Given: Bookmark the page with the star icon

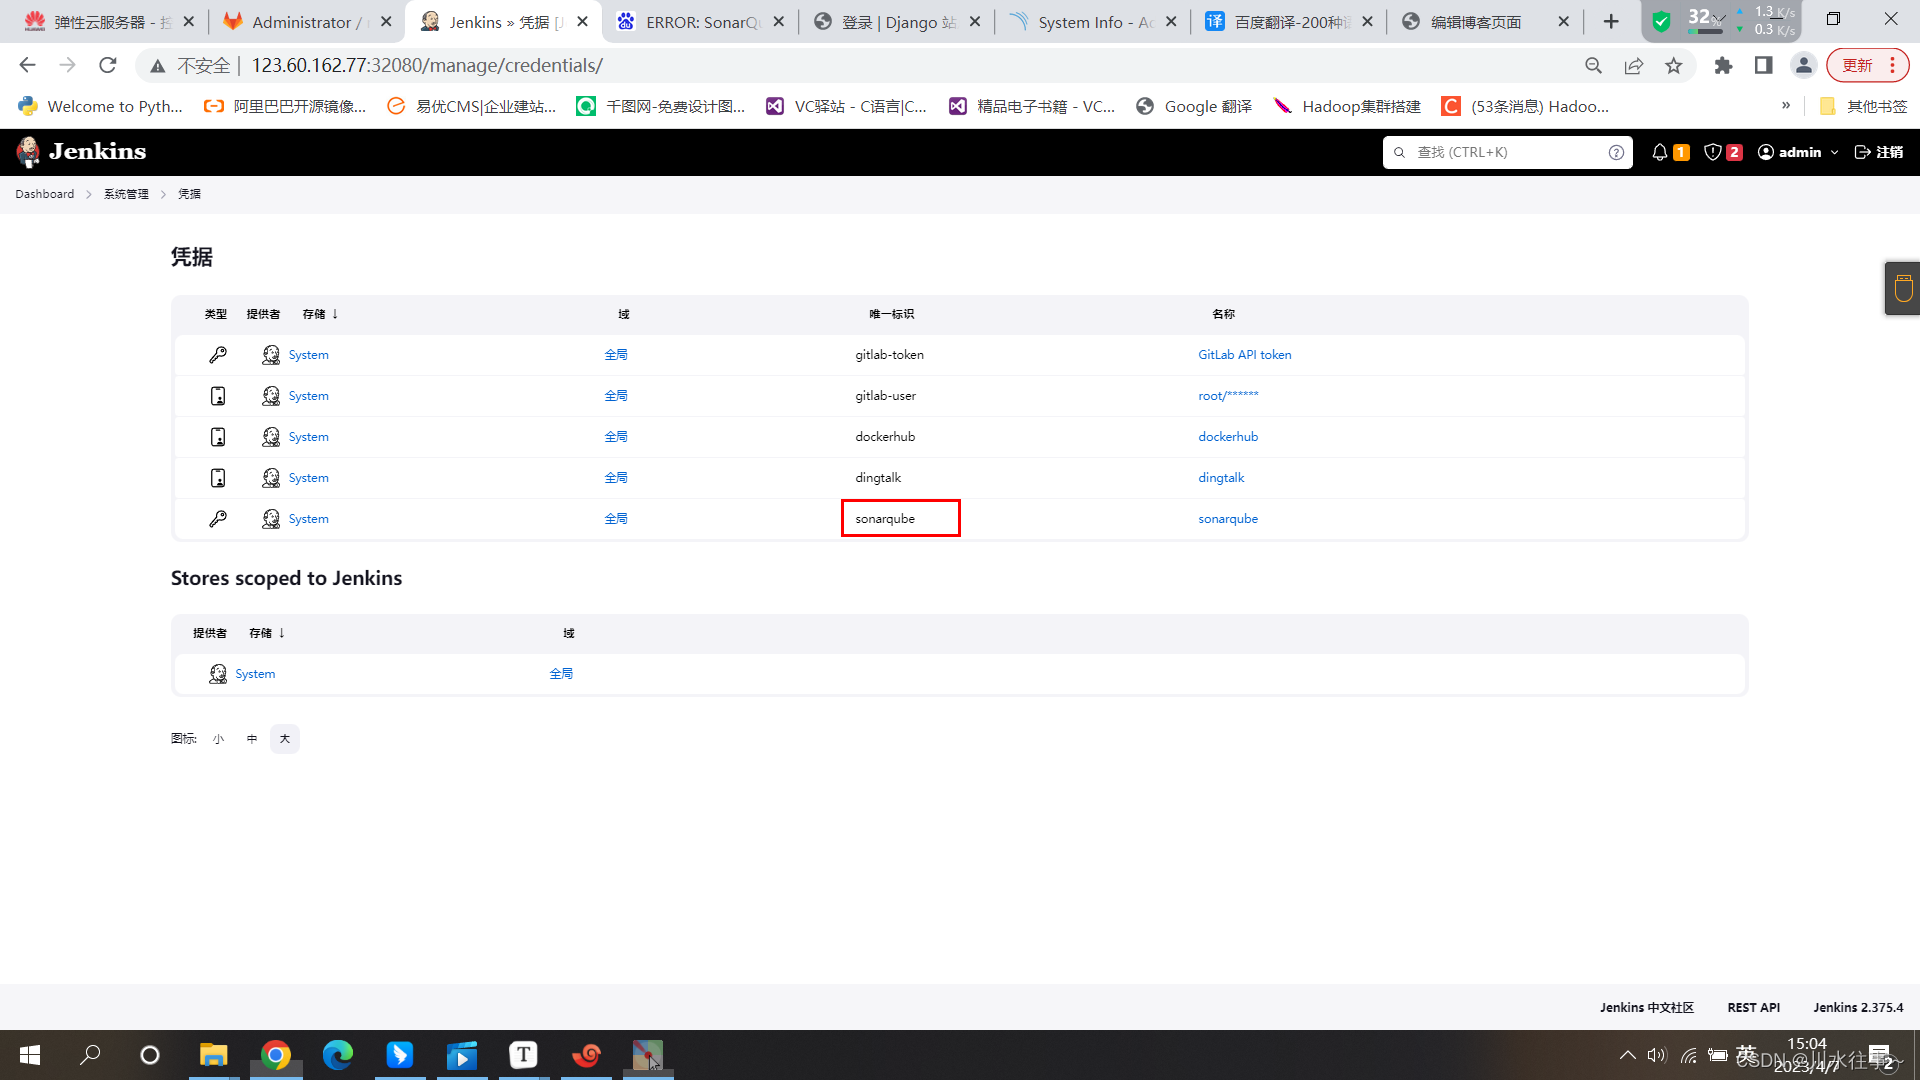Looking at the screenshot, I should point(1673,66).
